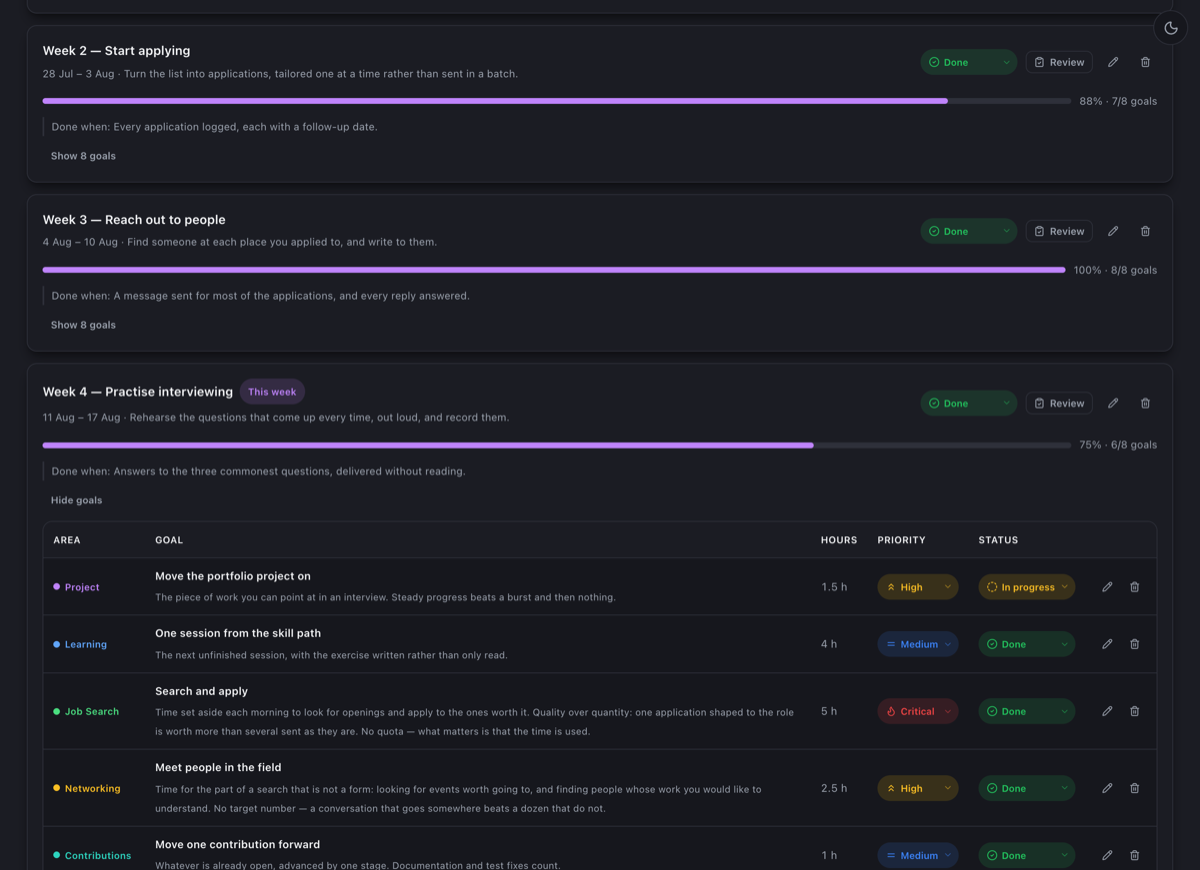The width and height of the screenshot is (1200, 870).
Task: Open Medium priority dropdown for skill path goal
Action: point(918,644)
